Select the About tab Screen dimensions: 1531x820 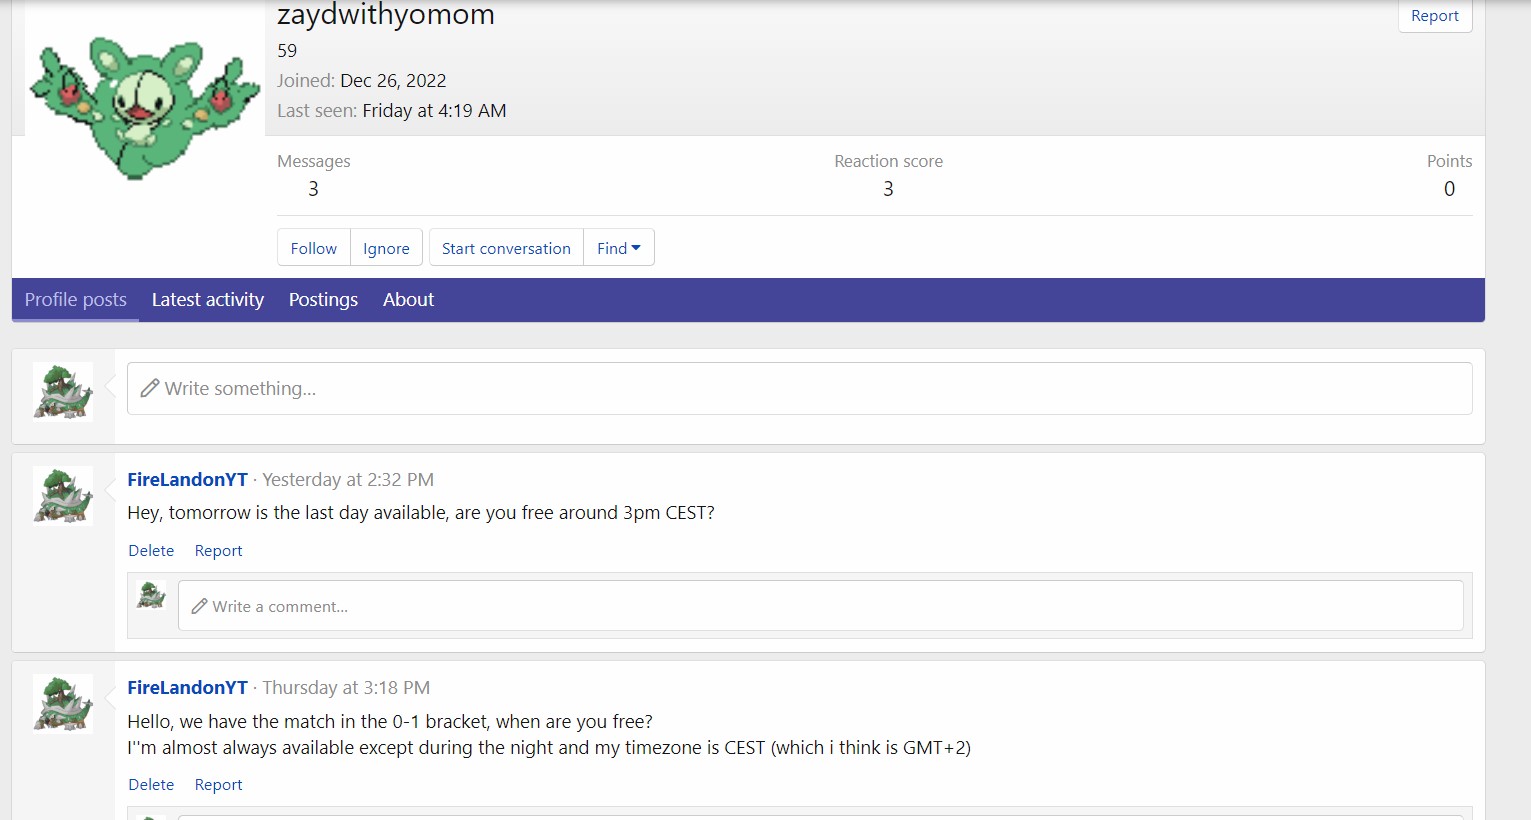[x=408, y=300]
